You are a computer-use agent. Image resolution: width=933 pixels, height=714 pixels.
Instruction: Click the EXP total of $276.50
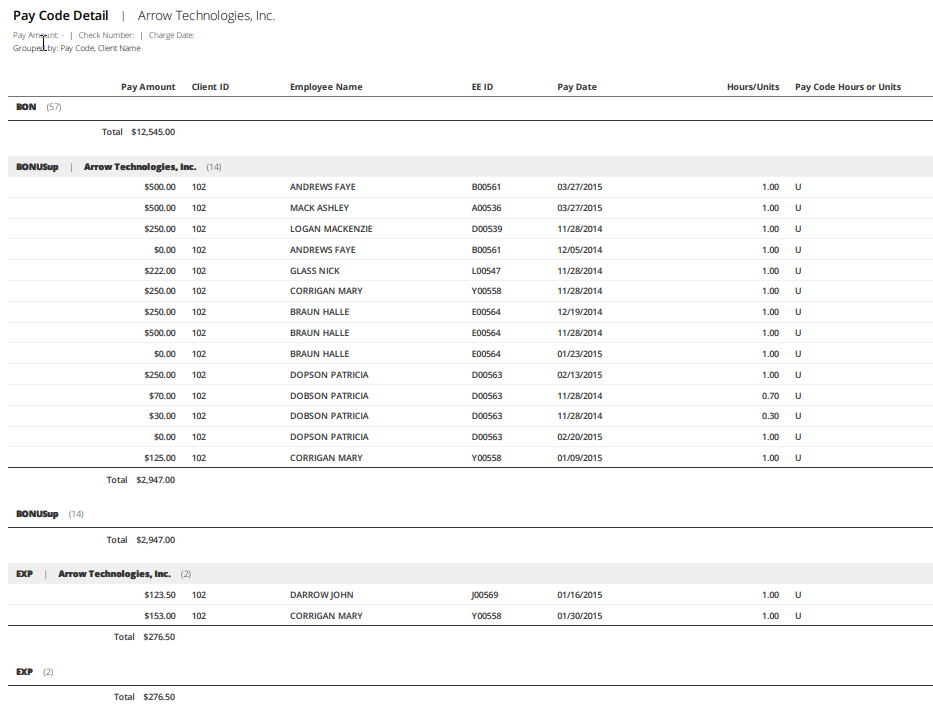coord(156,636)
